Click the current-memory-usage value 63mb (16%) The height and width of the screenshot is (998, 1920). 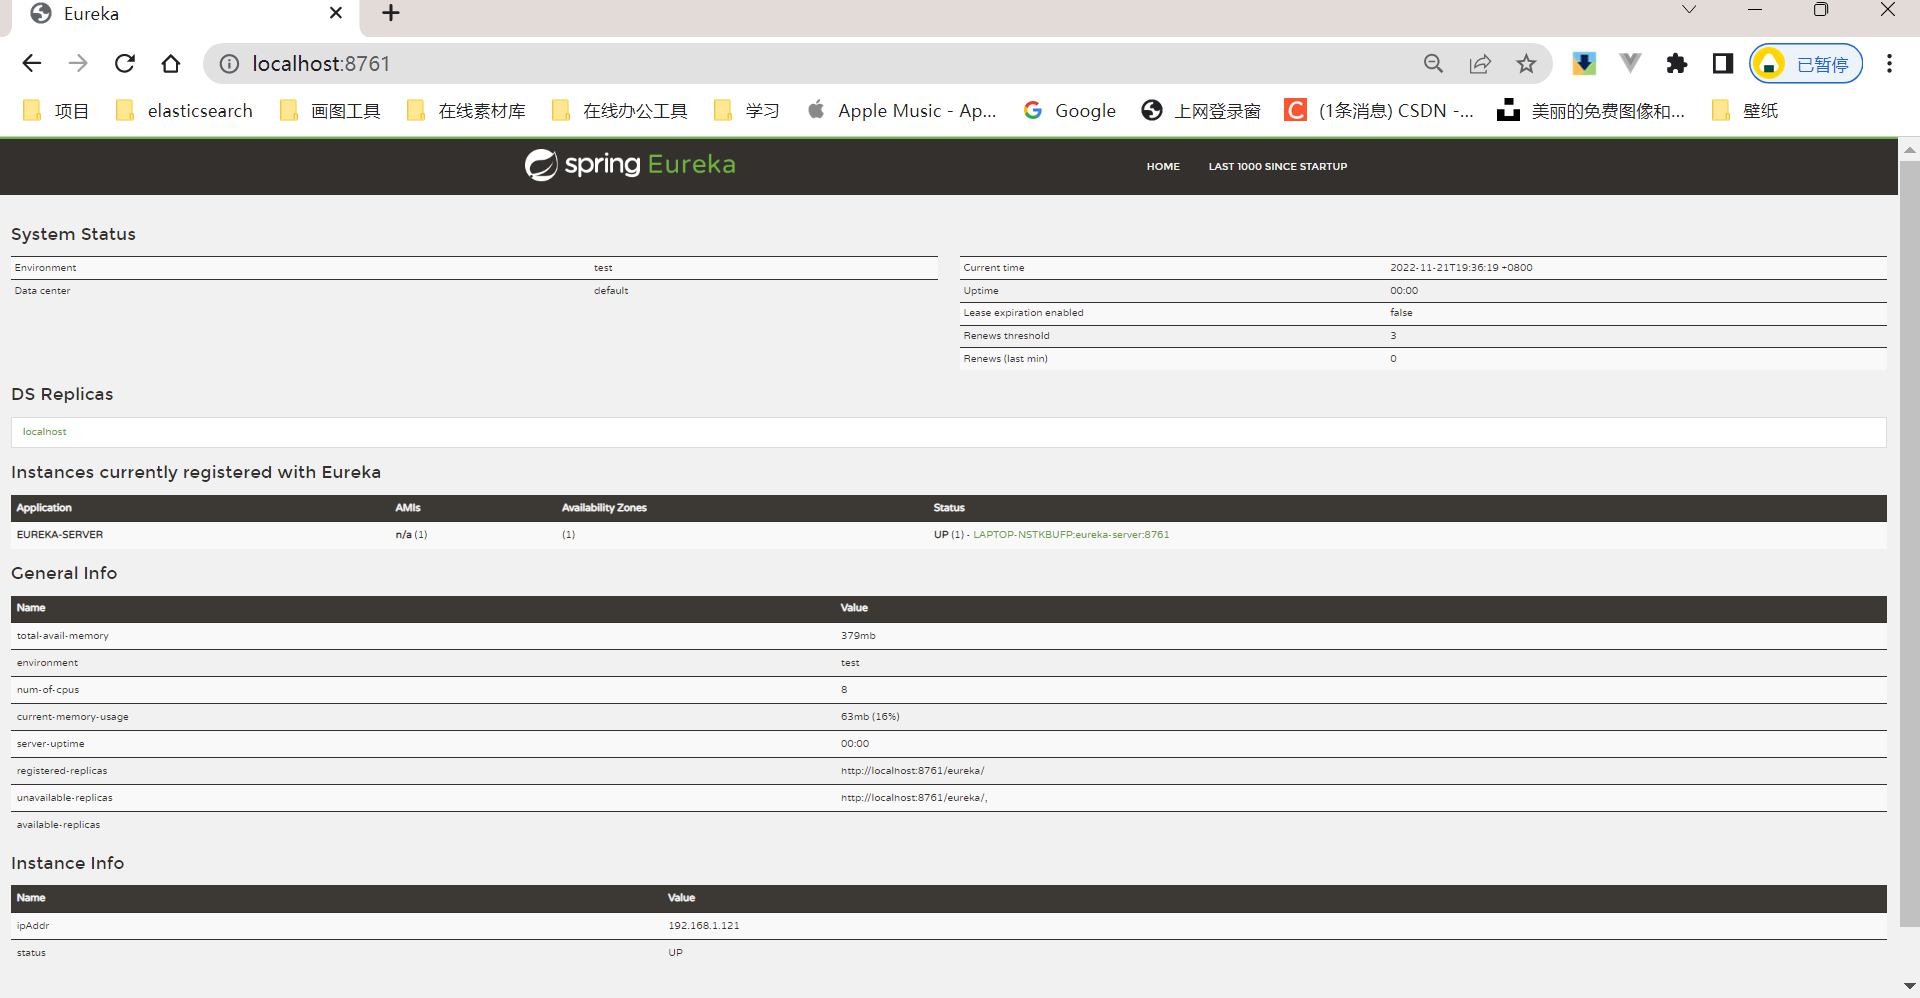tap(870, 717)
